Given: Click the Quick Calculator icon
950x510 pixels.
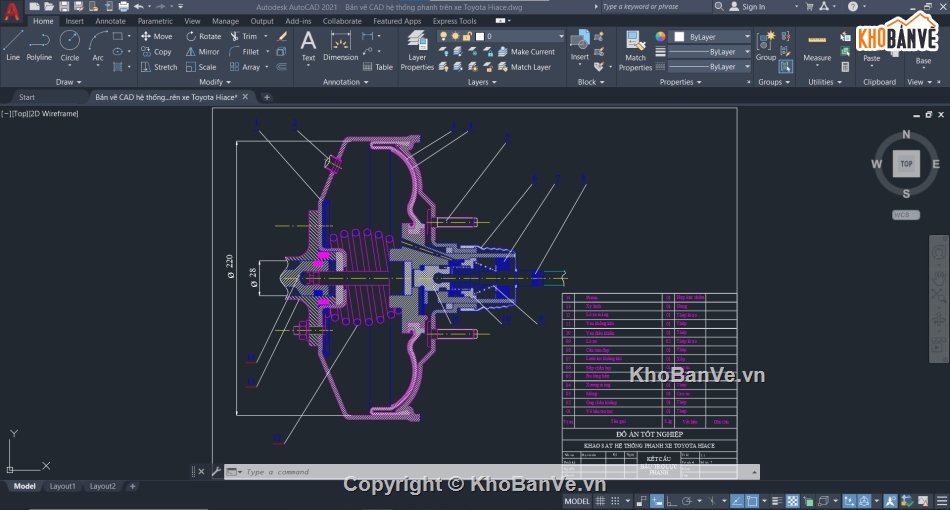Looking at the screenshot, I should coord(845,67).
